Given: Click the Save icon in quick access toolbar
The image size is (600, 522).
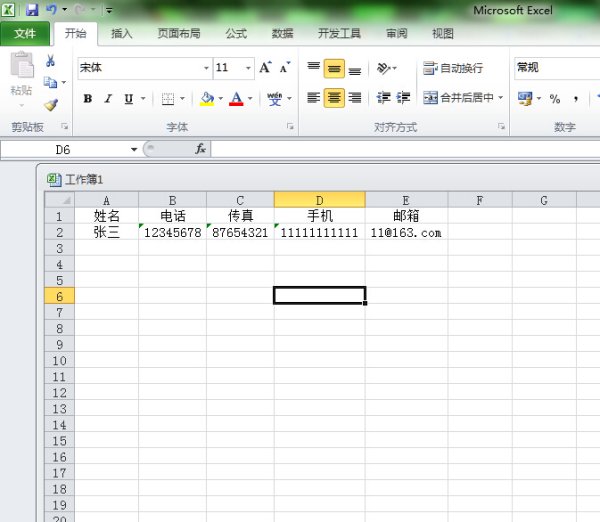Looking at the screenshot, I should coord(32,10).
